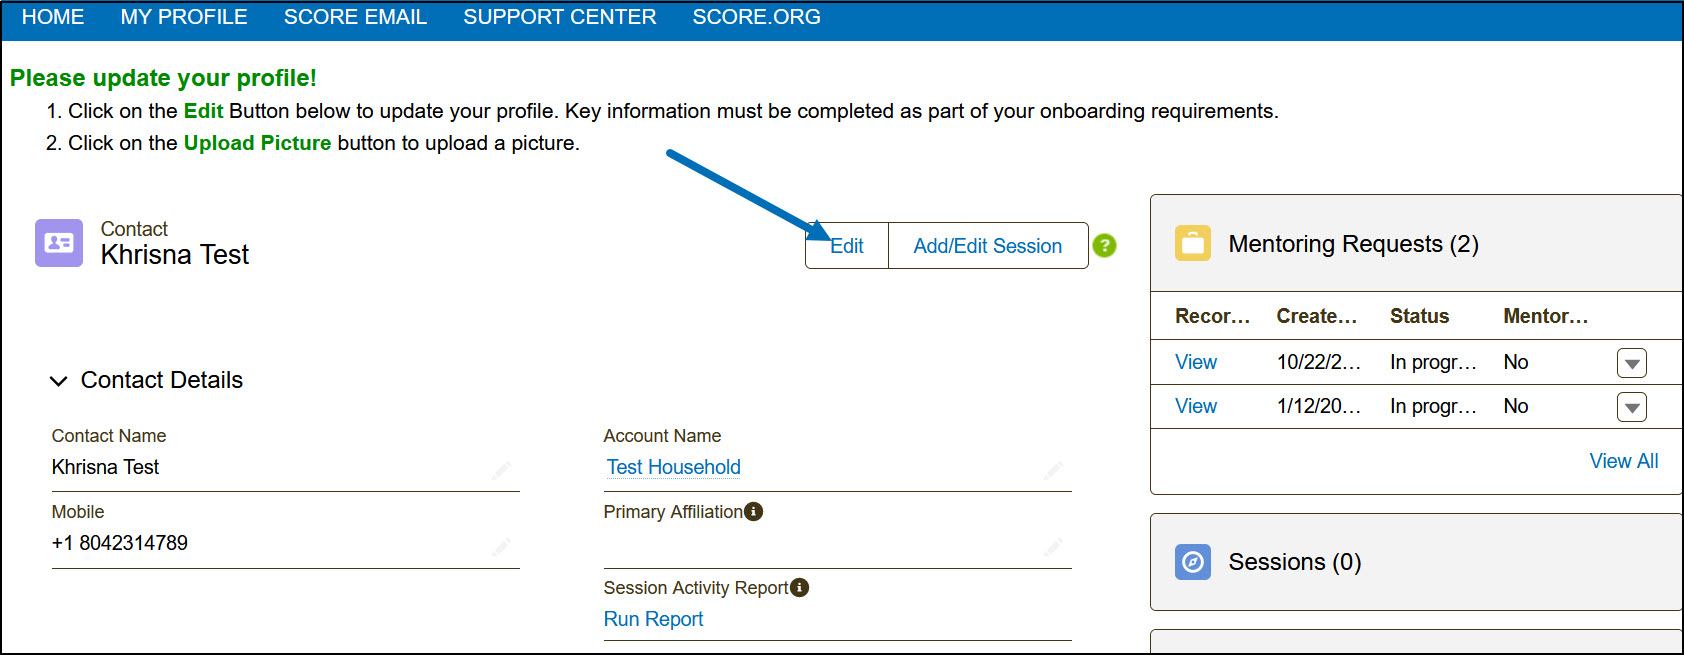
Task: Click the pencil icon beside Contact Name
Action: tap(501, 470)
